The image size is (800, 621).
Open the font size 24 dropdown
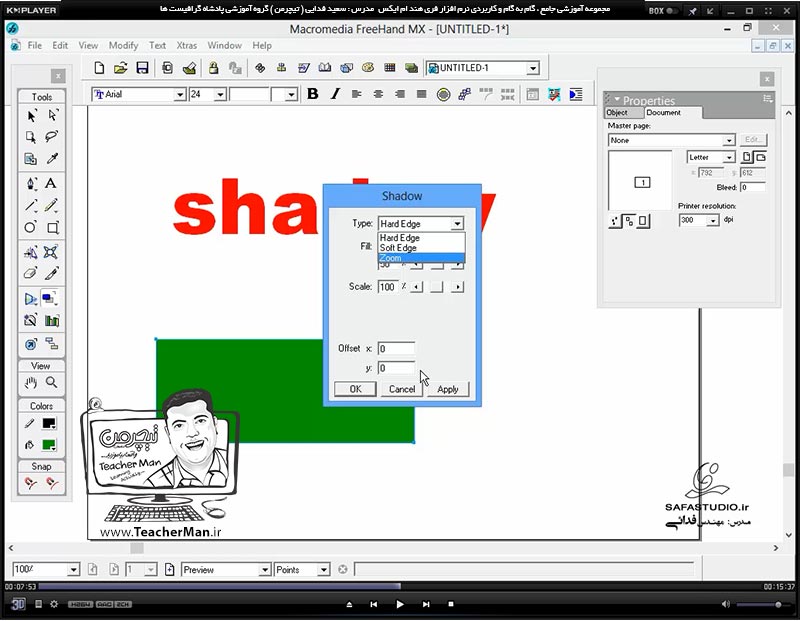[x=220, y=95]
